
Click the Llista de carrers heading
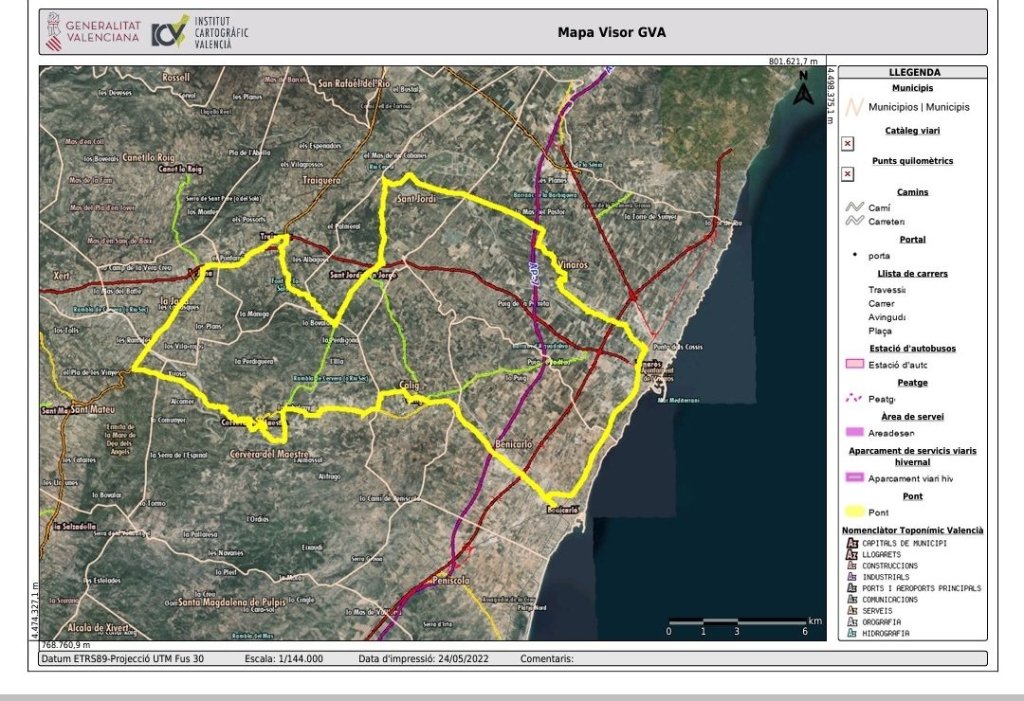pos(911,273)
